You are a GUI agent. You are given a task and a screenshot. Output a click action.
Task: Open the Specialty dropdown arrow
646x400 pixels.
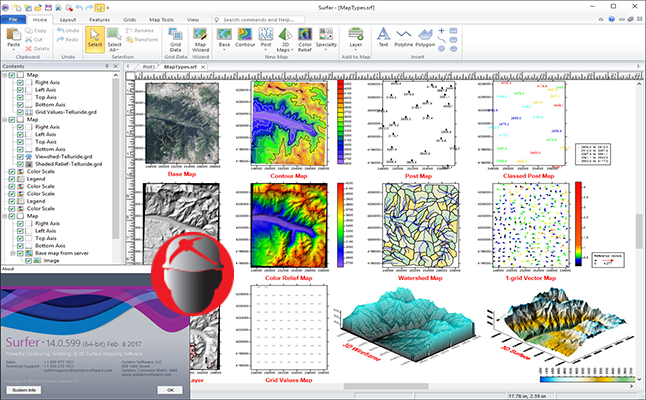click(326, 50)
